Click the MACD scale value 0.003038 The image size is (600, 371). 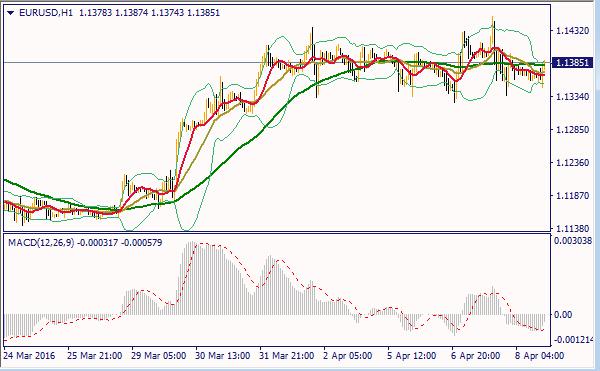pyautogui.click(x=573, y=241)
